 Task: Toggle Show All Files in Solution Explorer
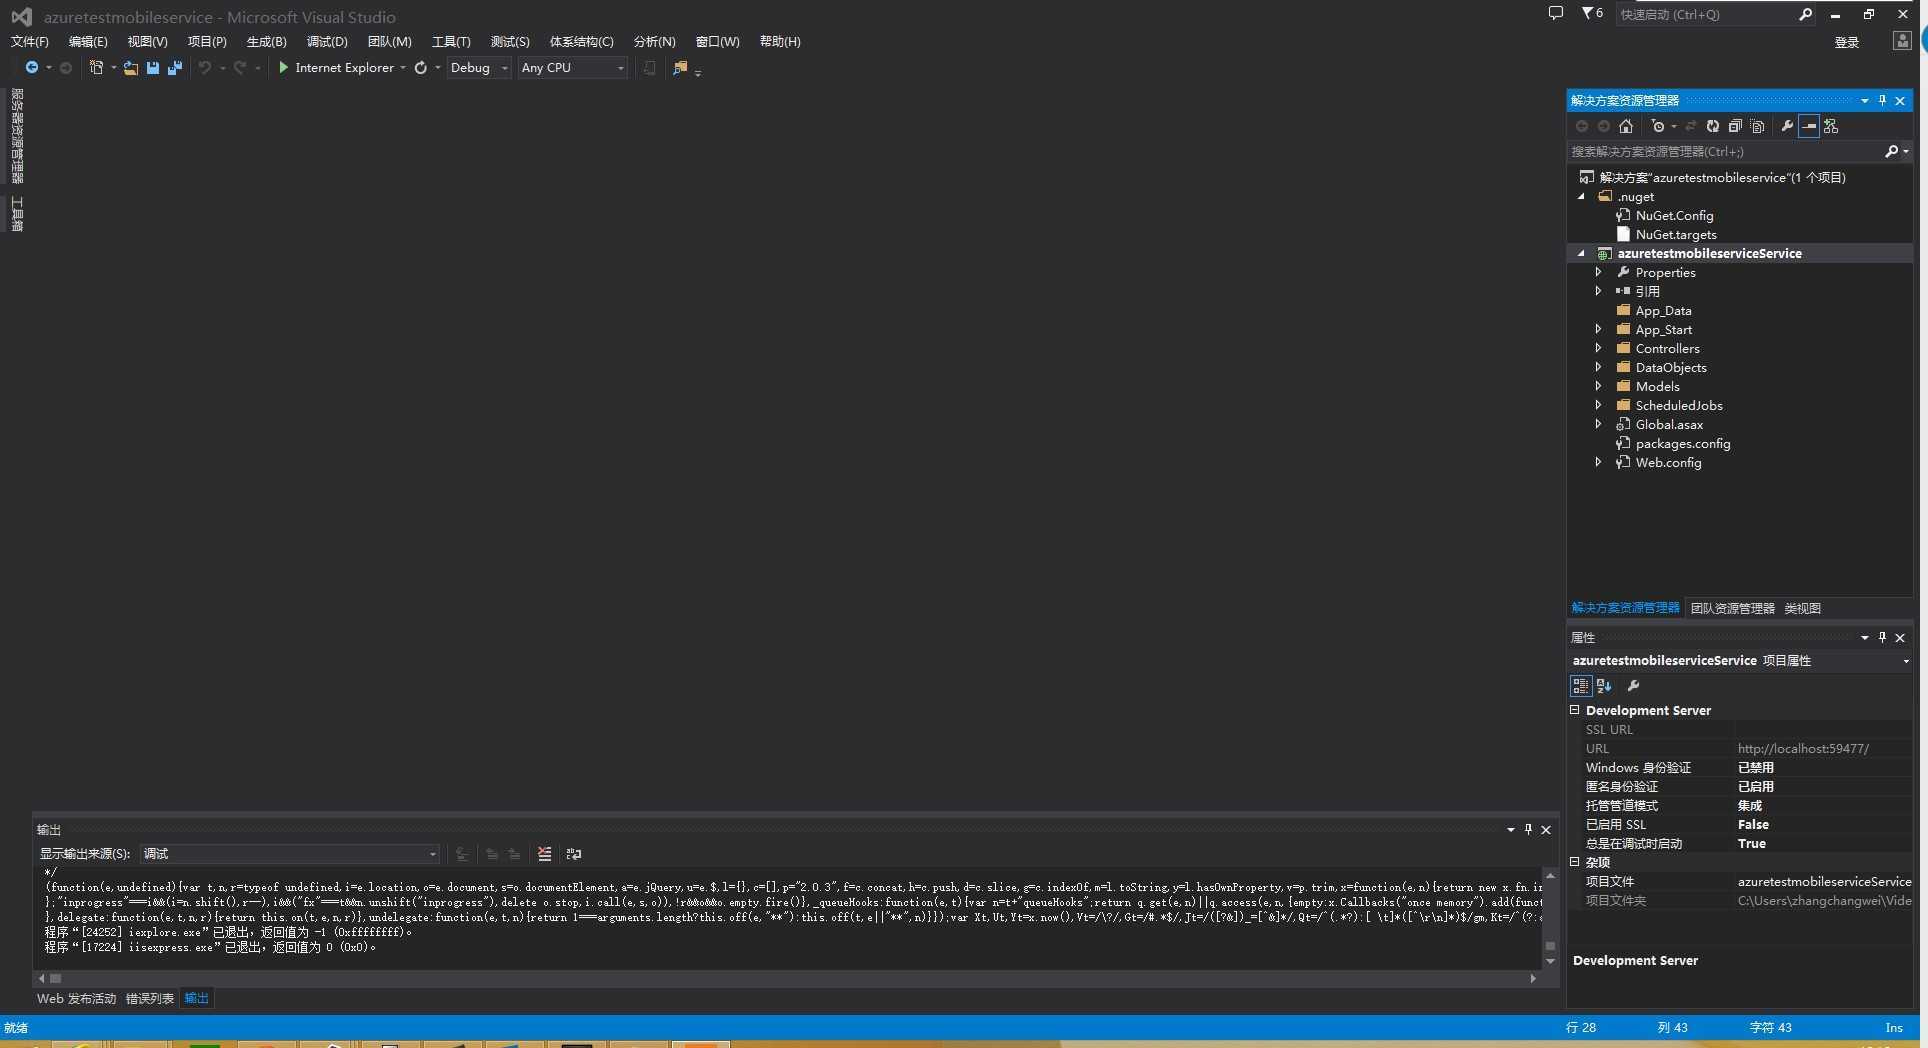click(1757, 126)
